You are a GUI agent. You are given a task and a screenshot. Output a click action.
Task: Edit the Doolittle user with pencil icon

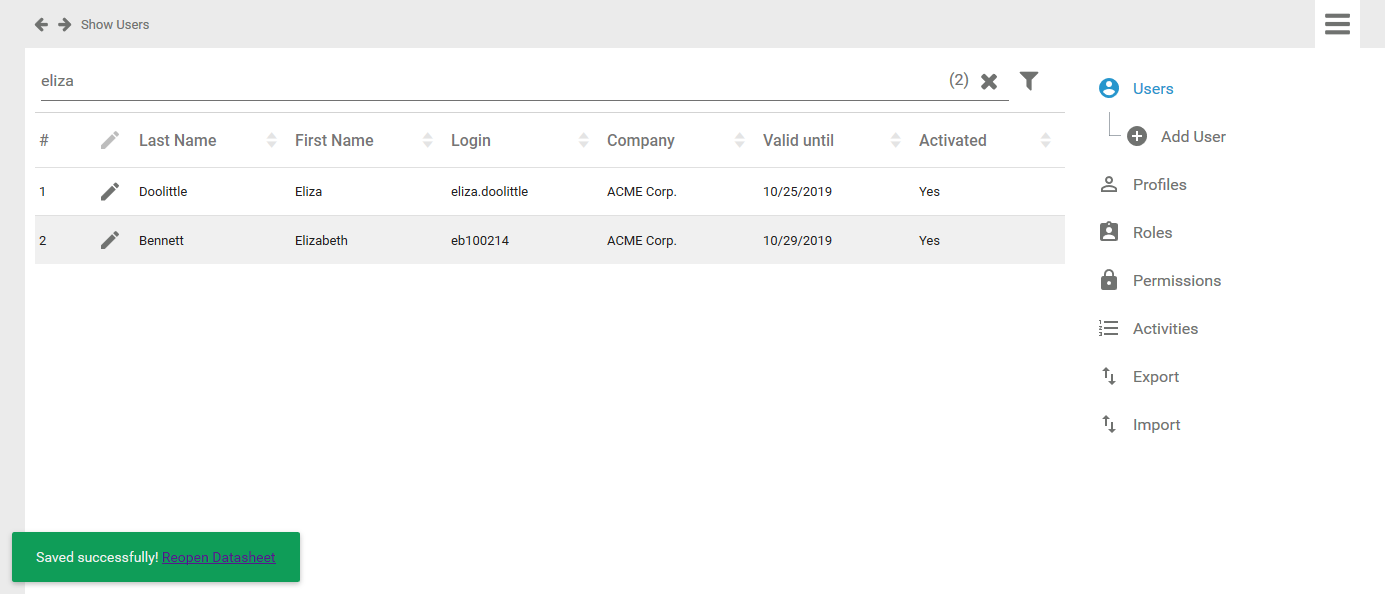point(110,191)
